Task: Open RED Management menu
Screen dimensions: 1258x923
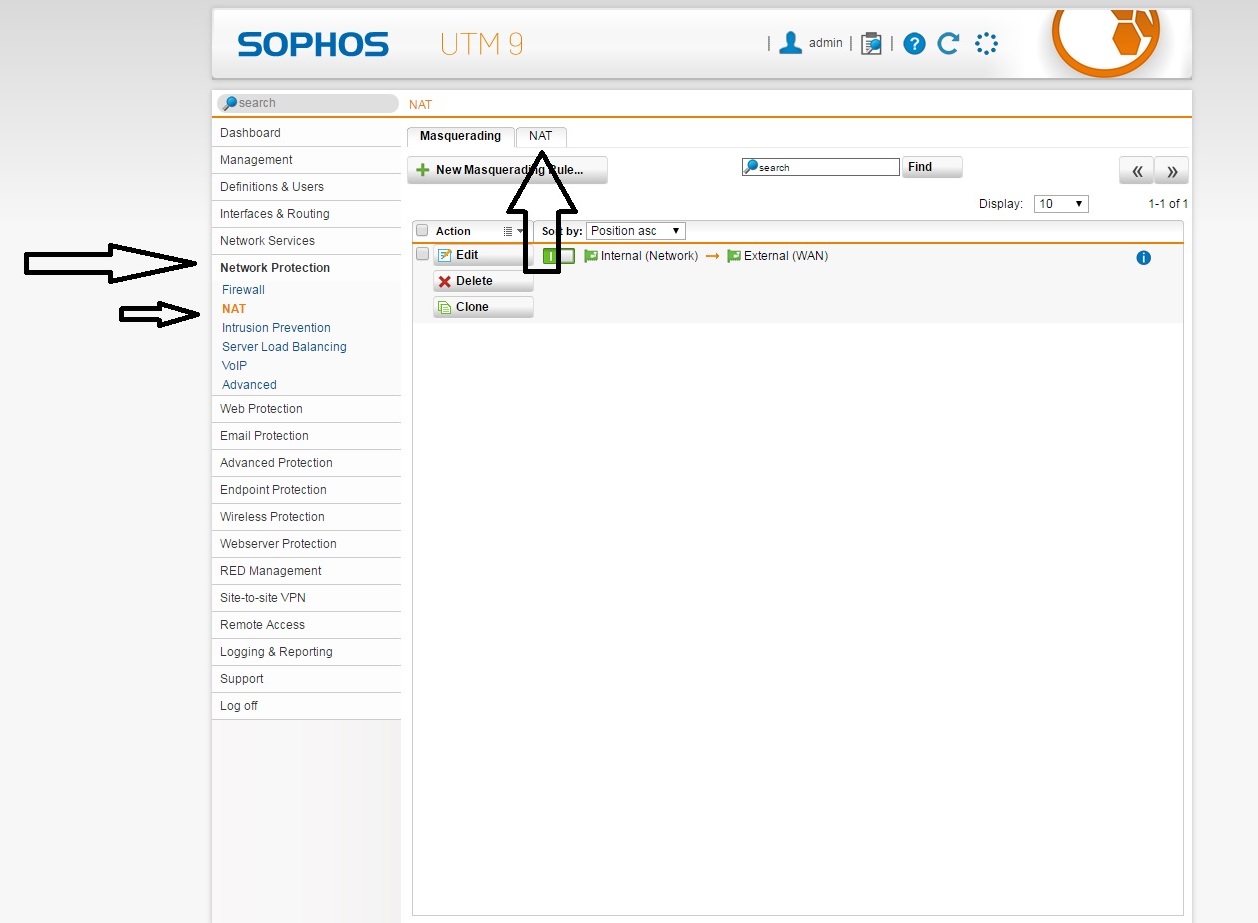Action: pos(306,571)
